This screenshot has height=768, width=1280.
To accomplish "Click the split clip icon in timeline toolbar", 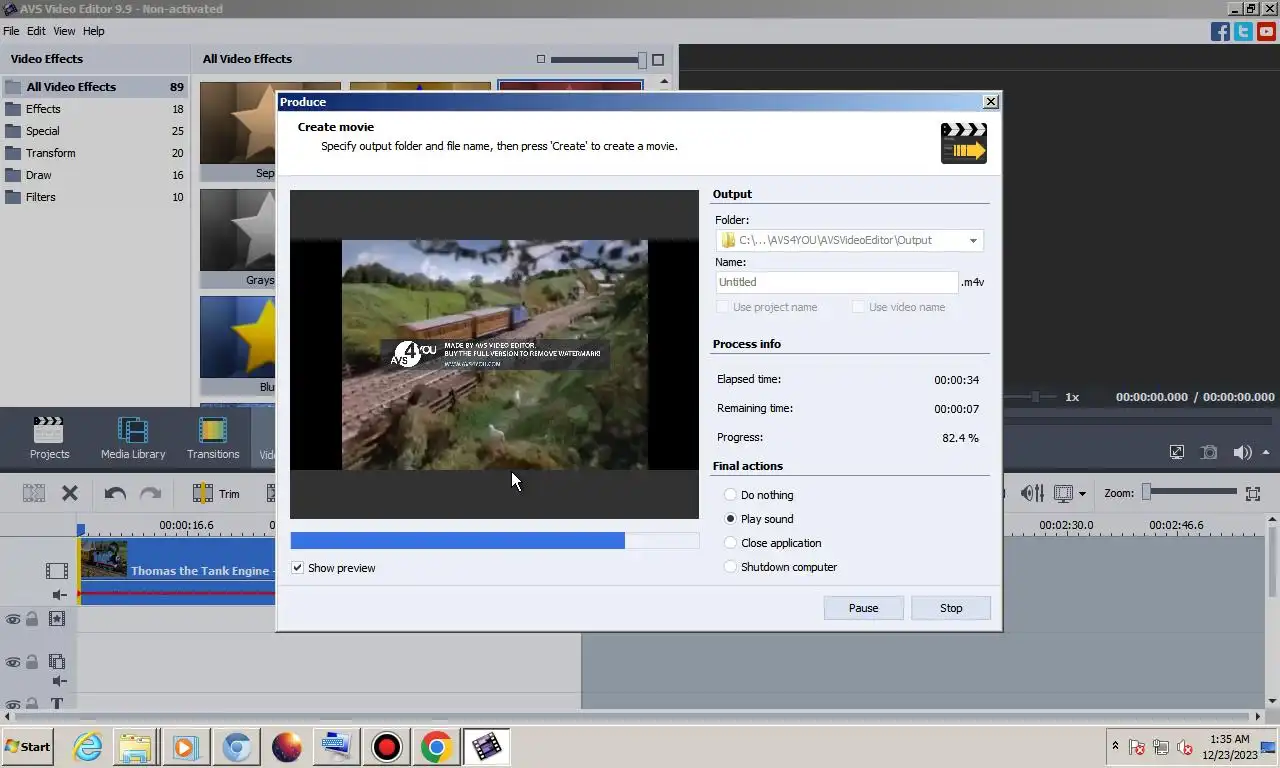I will (271, 493).
